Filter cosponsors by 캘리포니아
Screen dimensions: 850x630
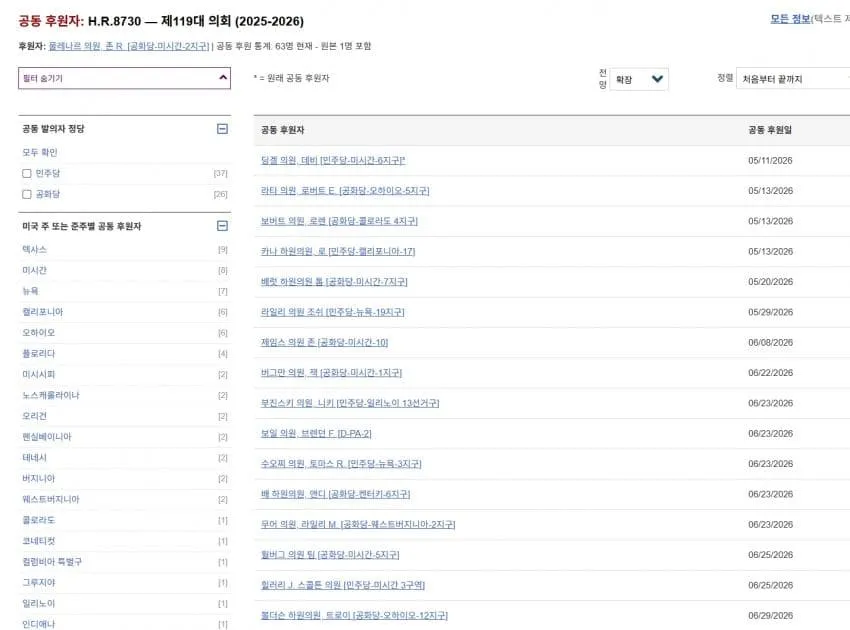[42, 312]
